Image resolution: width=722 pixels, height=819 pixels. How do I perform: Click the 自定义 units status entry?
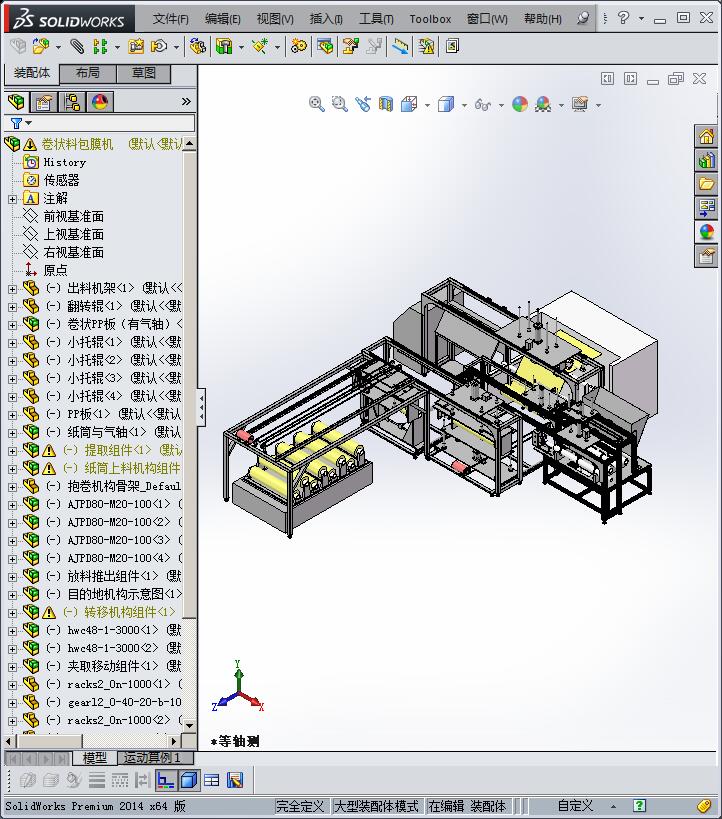pyautogui.click(x=575, y=806)
